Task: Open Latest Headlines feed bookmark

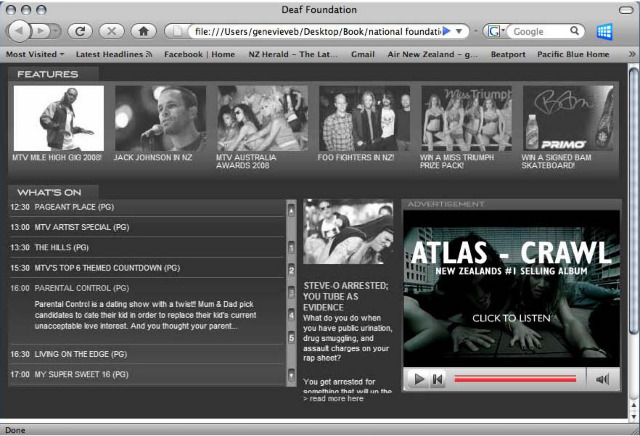Action: coord(114,54)
